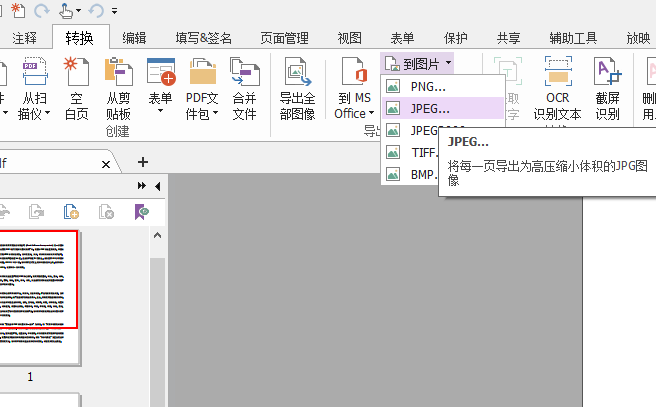Expand 到 MS Office dropdown arrow

tap(372, 113)
